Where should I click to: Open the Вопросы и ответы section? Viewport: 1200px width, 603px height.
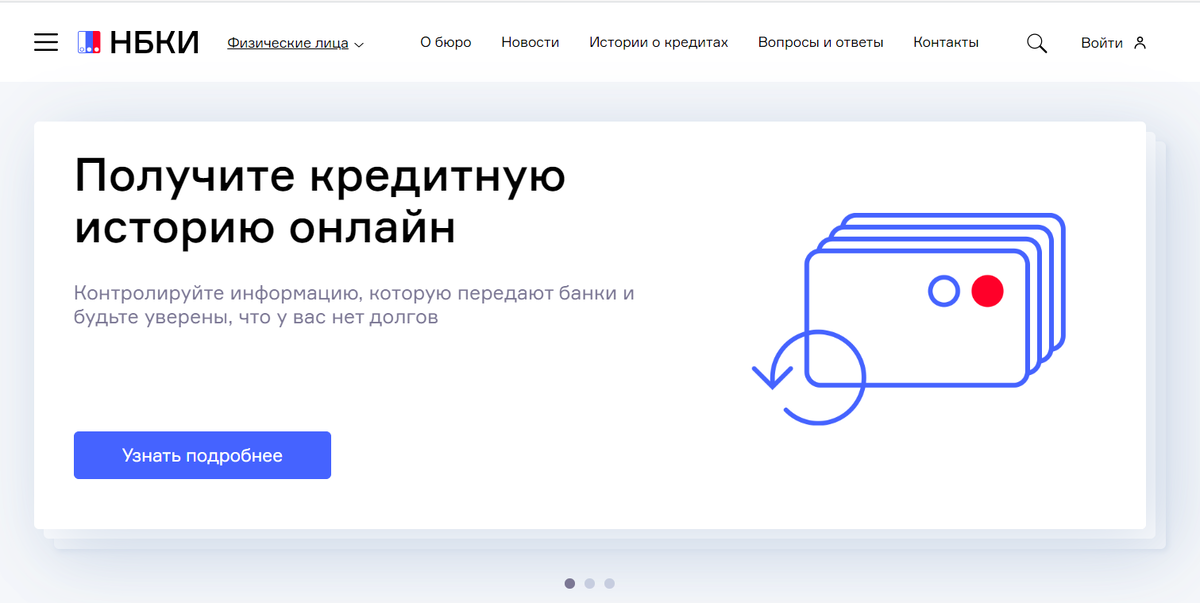[x=821, y=42]
